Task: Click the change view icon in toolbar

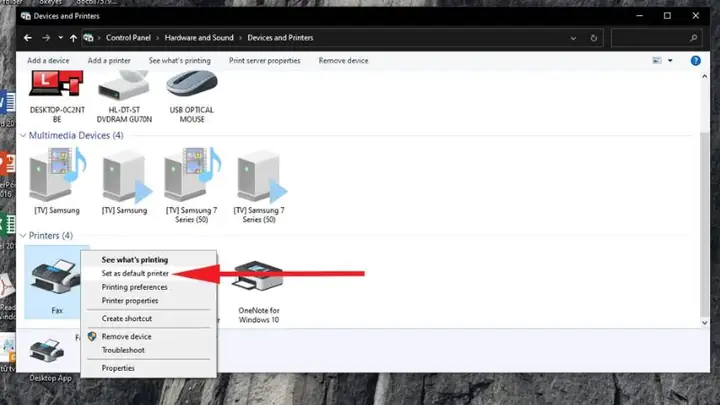Action: click(x=657, y=61)
